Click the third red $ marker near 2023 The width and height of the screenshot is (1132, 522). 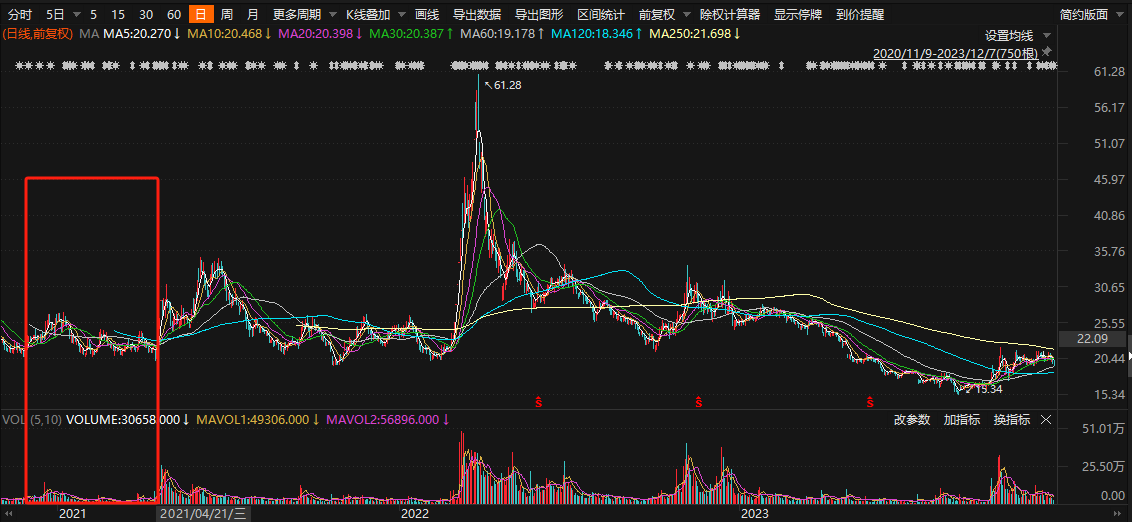(x=868, y=402)
